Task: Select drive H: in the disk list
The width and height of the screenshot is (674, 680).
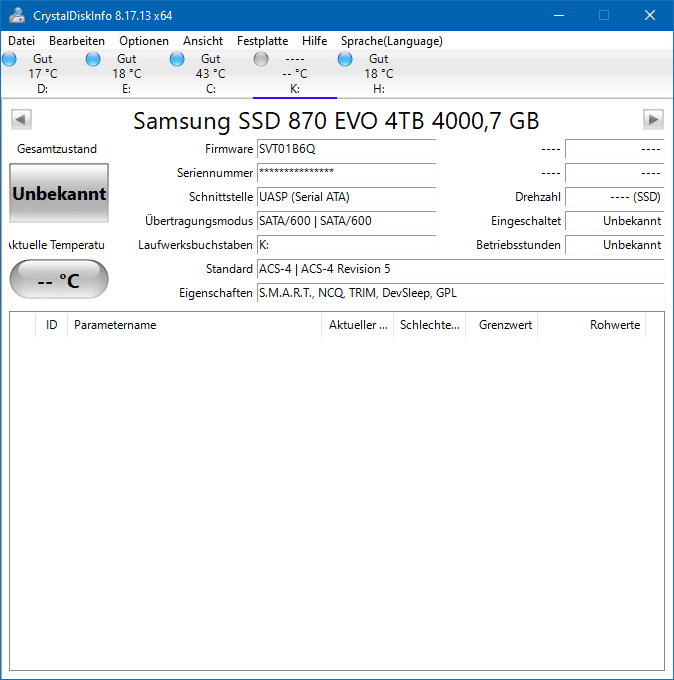Action: (379, 74)
